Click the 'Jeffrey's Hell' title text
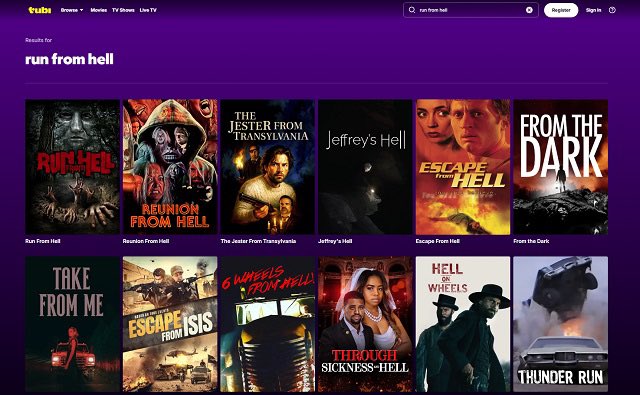Image resolution: width=640 pixels, height=395 pixels. coord(335,241)
